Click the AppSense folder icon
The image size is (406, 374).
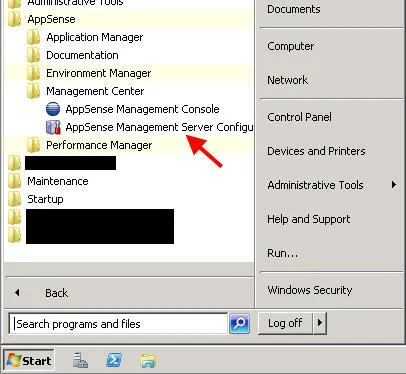point(14,19)
